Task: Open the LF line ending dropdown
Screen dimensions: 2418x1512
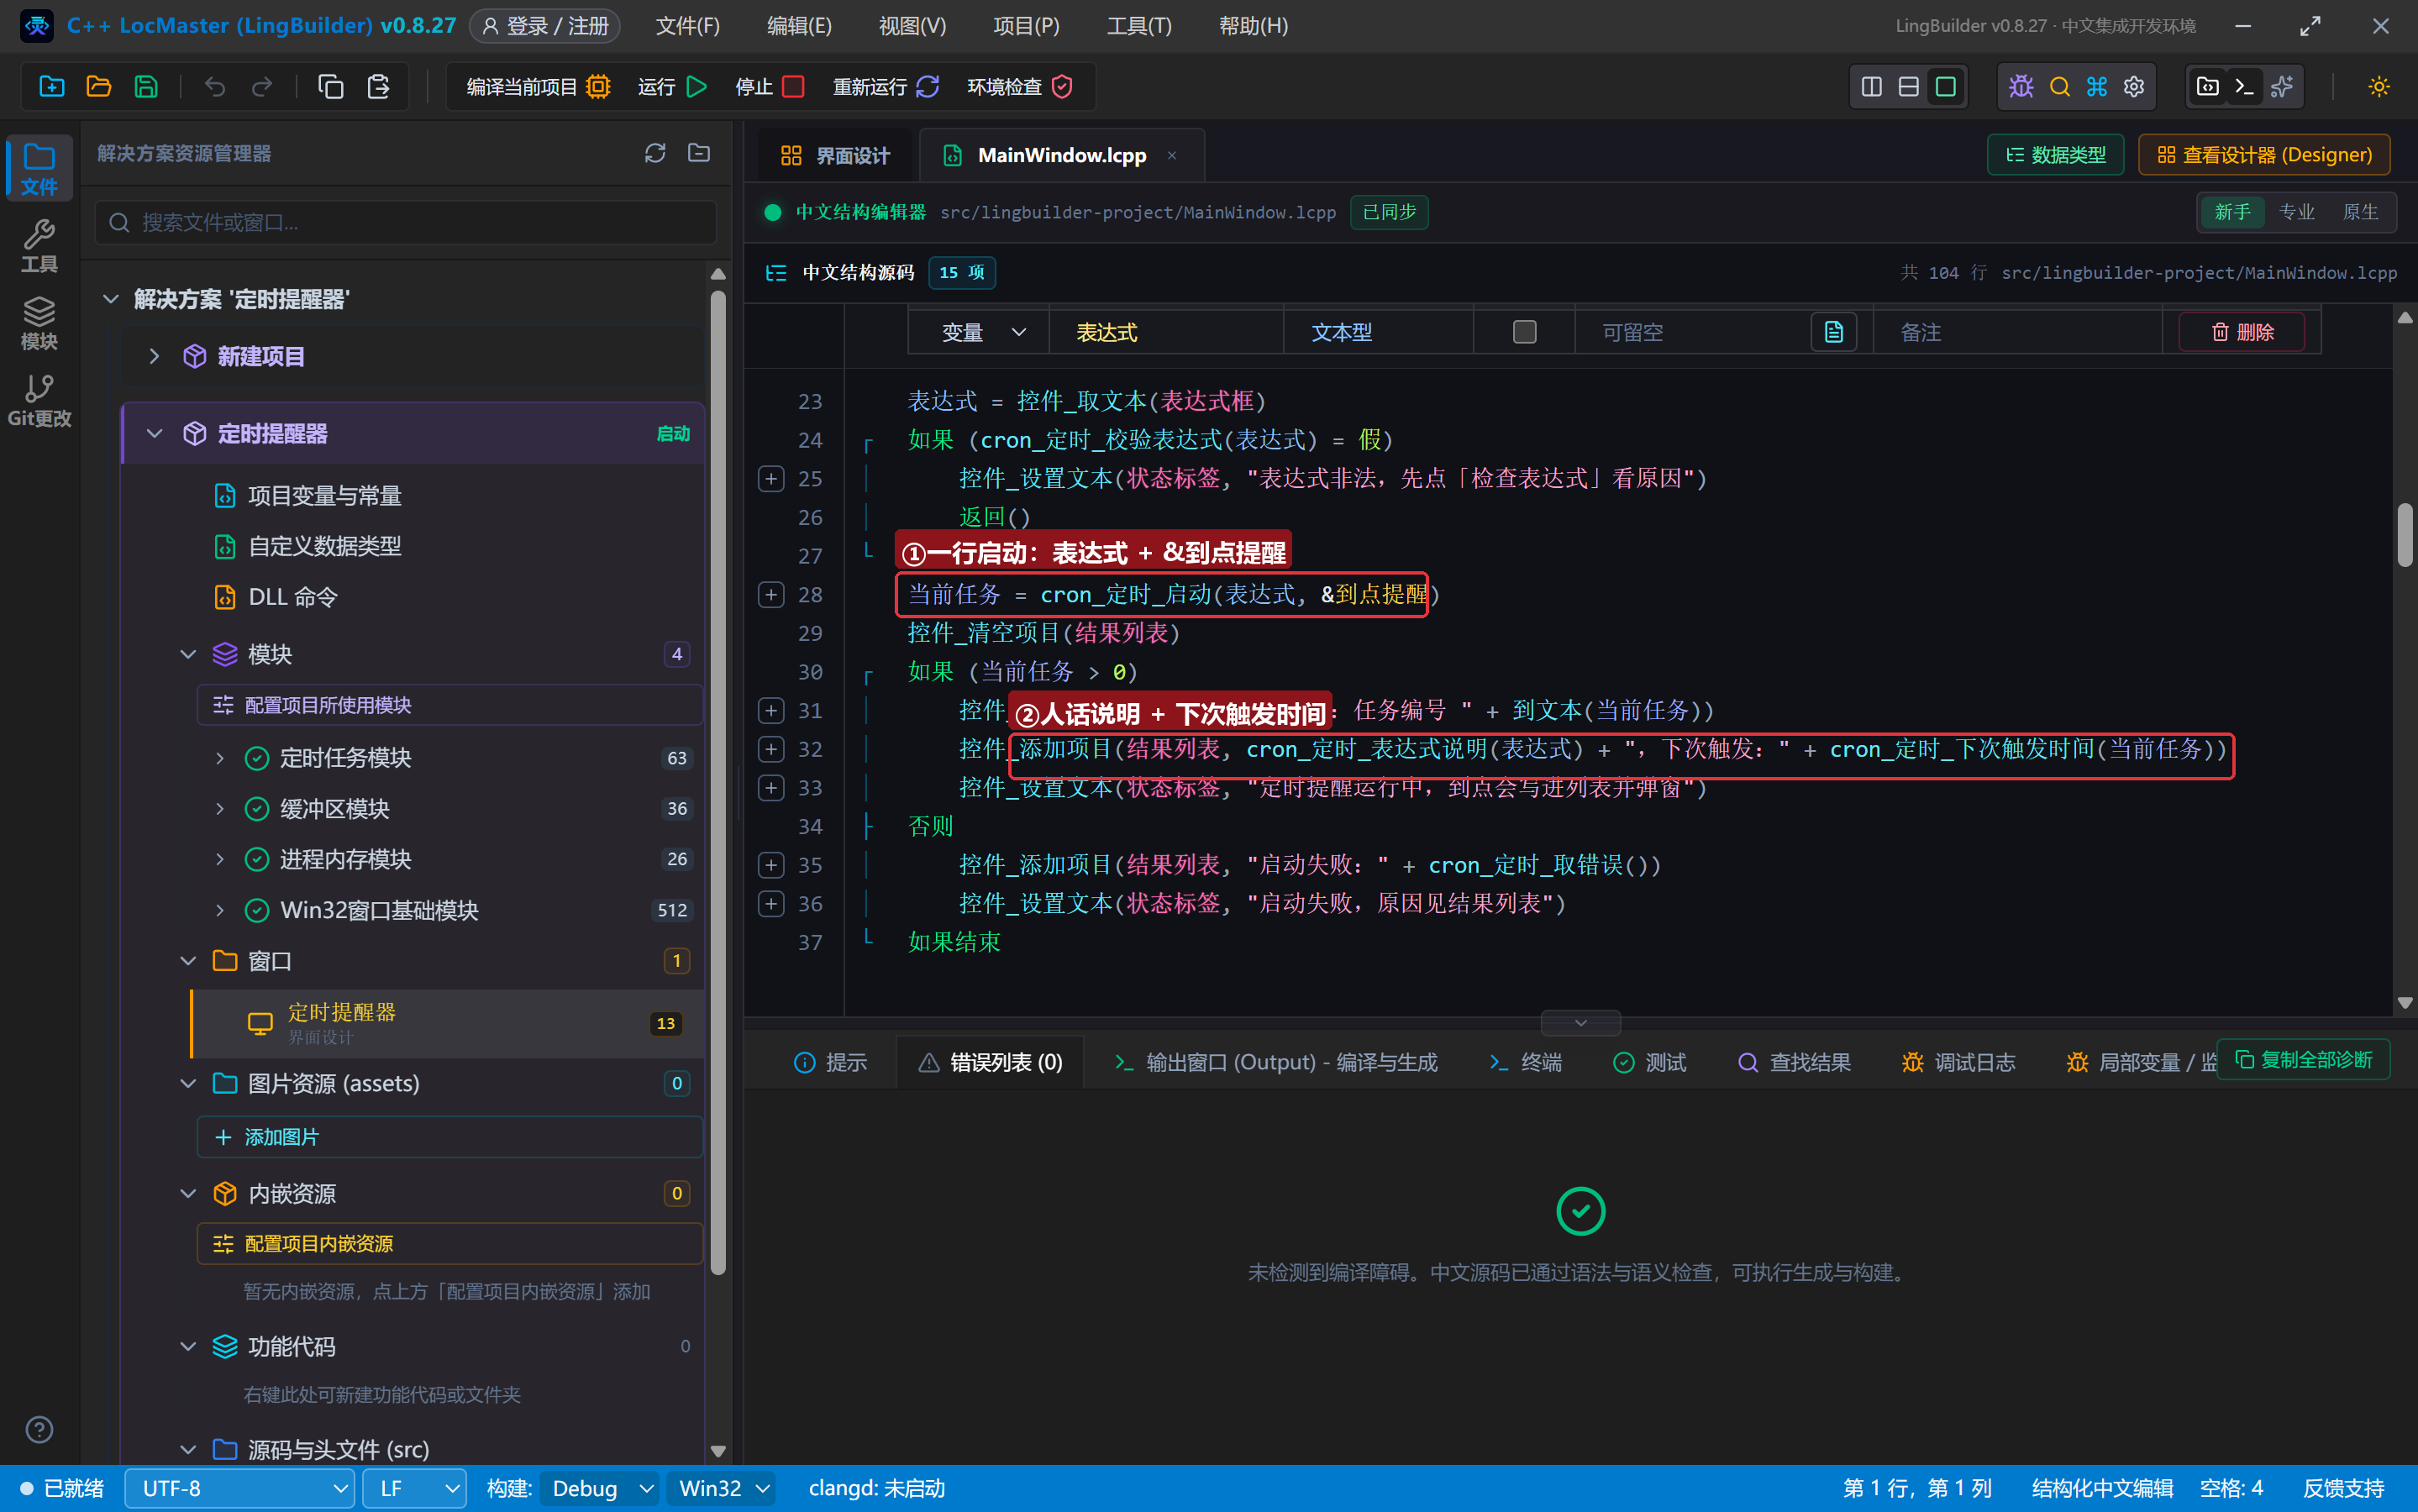Action: pos(414,1489)
